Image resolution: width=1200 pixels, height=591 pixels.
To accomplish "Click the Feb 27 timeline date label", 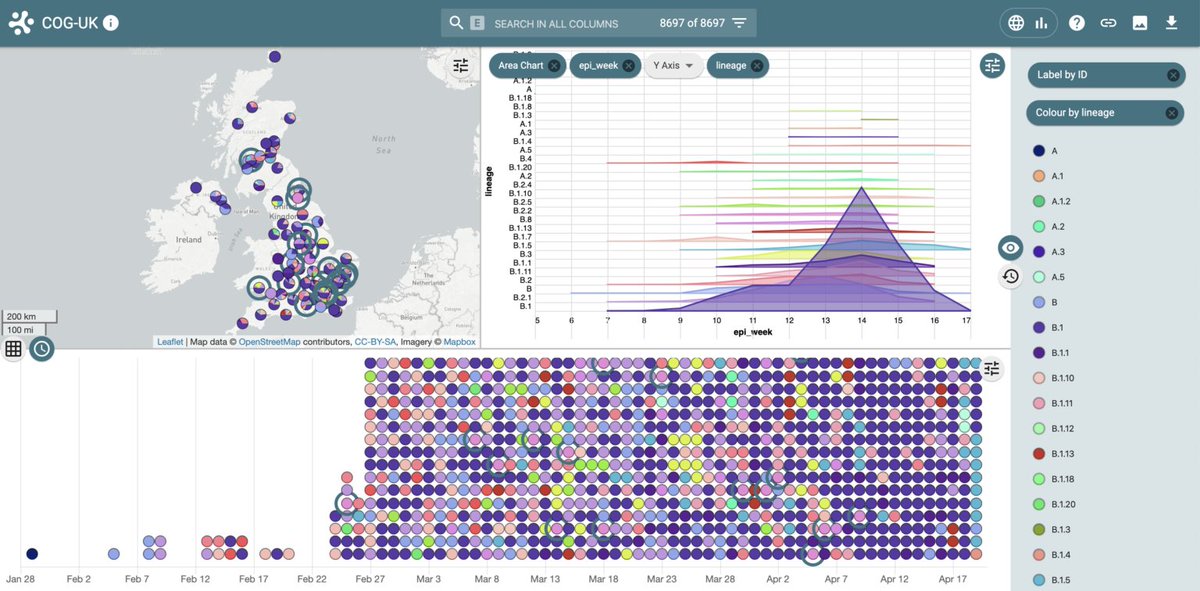I will click(x=371, y=579).
